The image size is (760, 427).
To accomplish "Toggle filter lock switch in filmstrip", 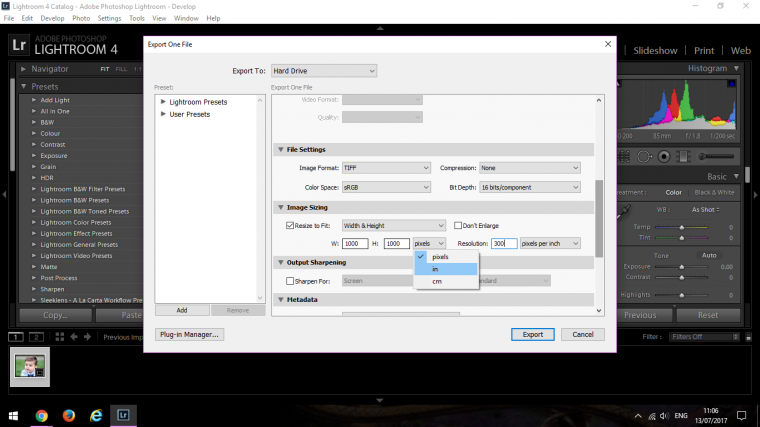I will pyautogui.click(x=748, y=336).
